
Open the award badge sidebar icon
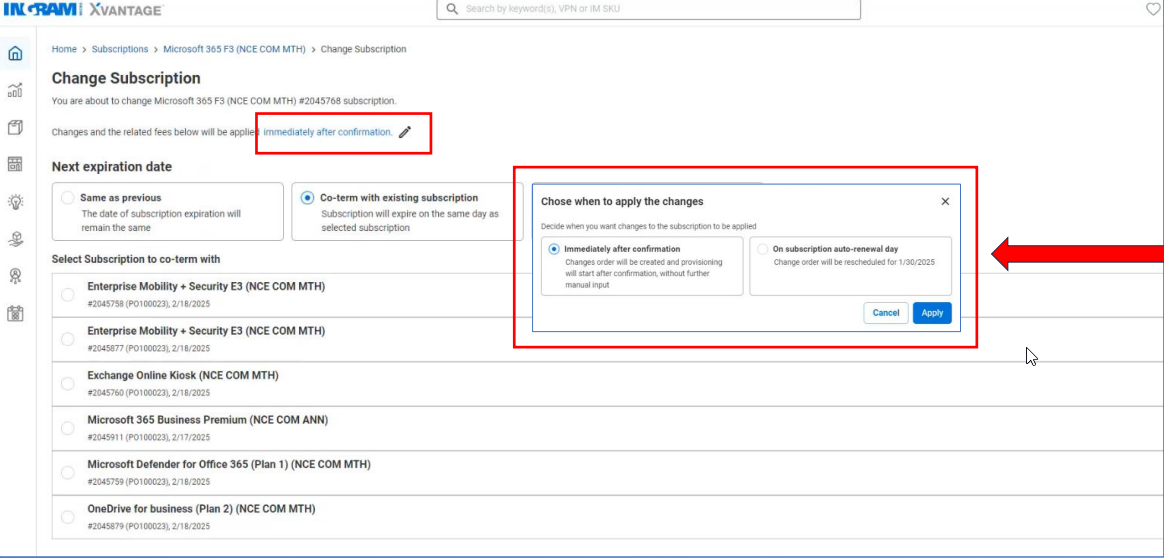(x=15, y=276)
